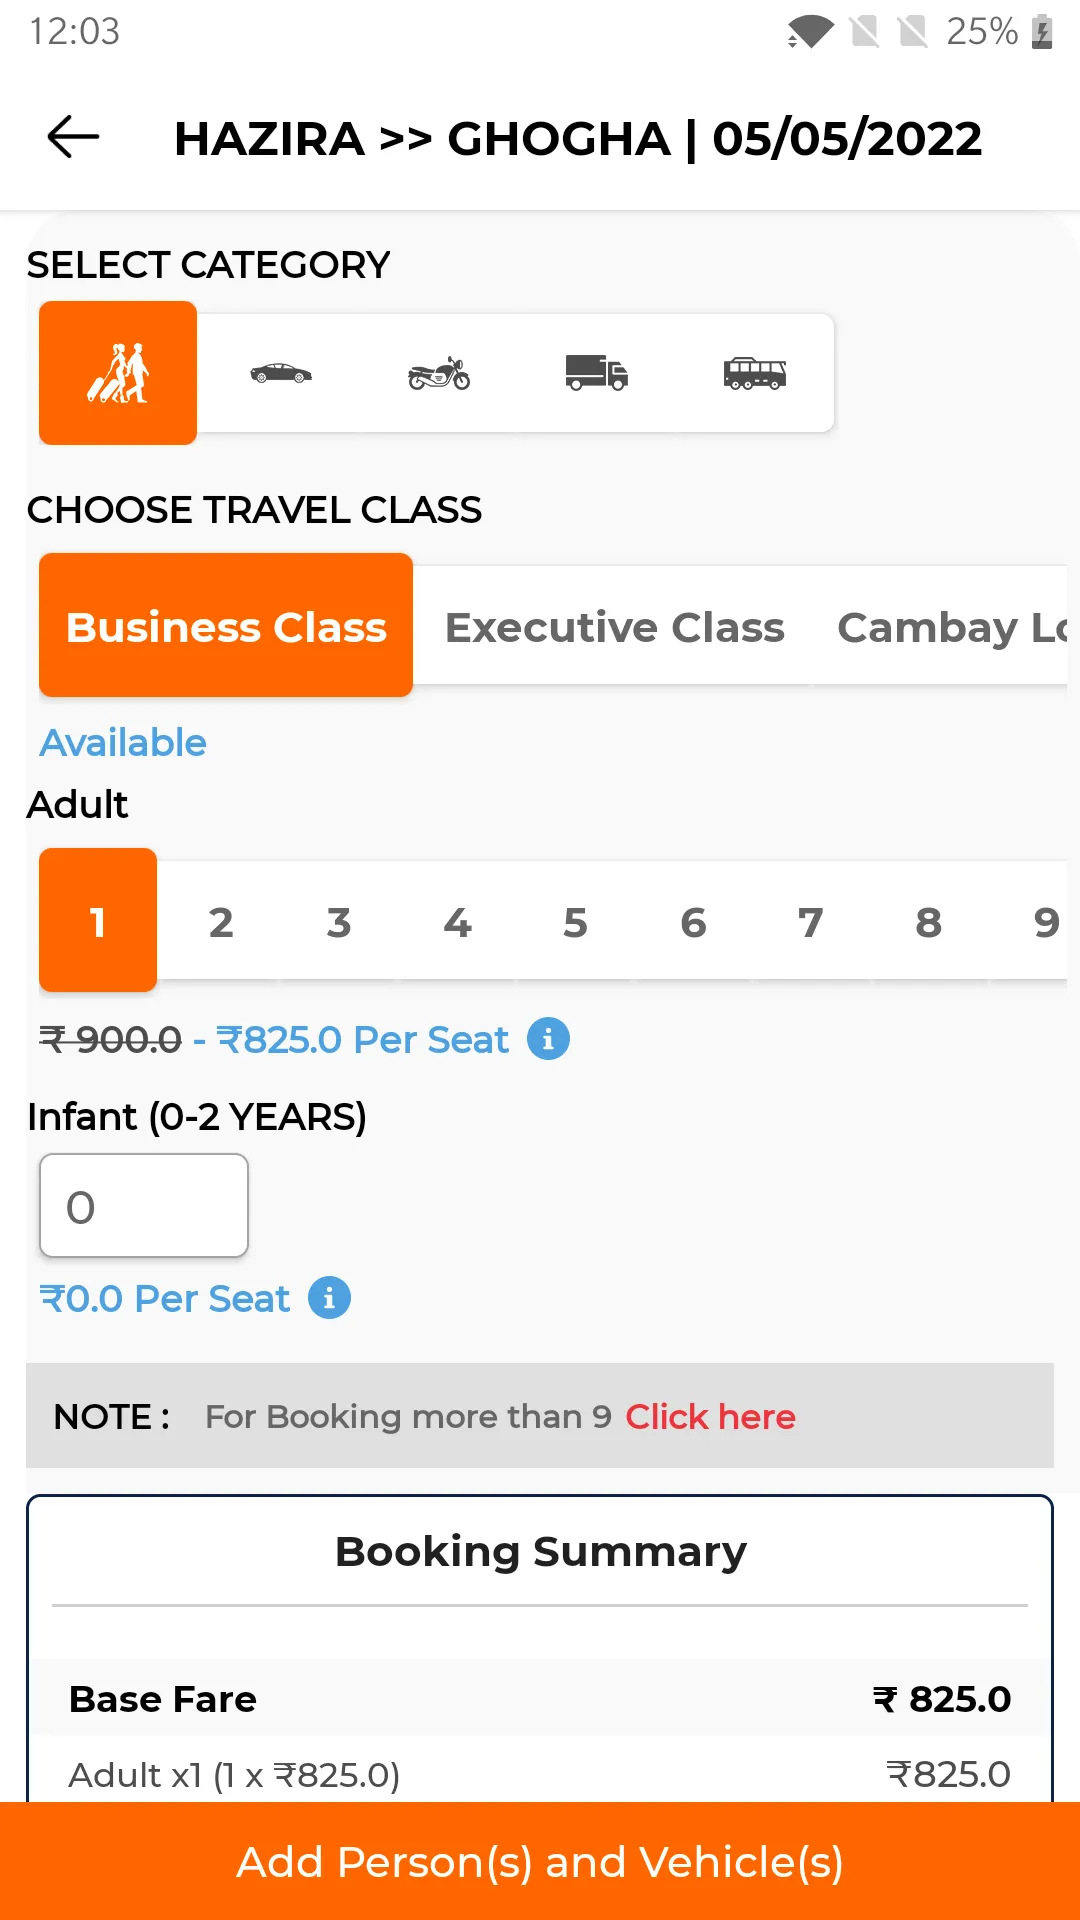
Task: Go back using the arrow icon
Action: (73, 137)
